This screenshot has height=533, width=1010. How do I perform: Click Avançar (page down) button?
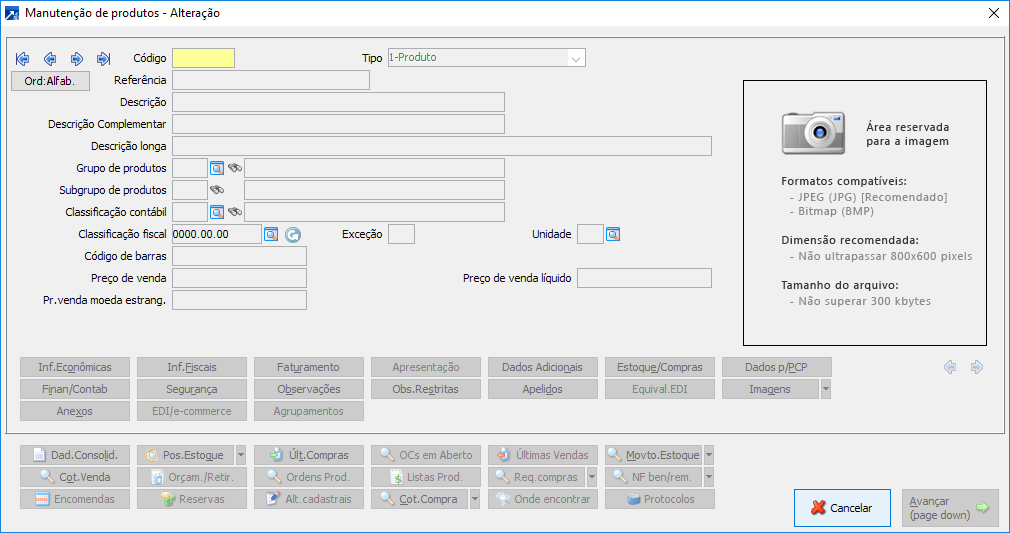(x=950, y=508)
